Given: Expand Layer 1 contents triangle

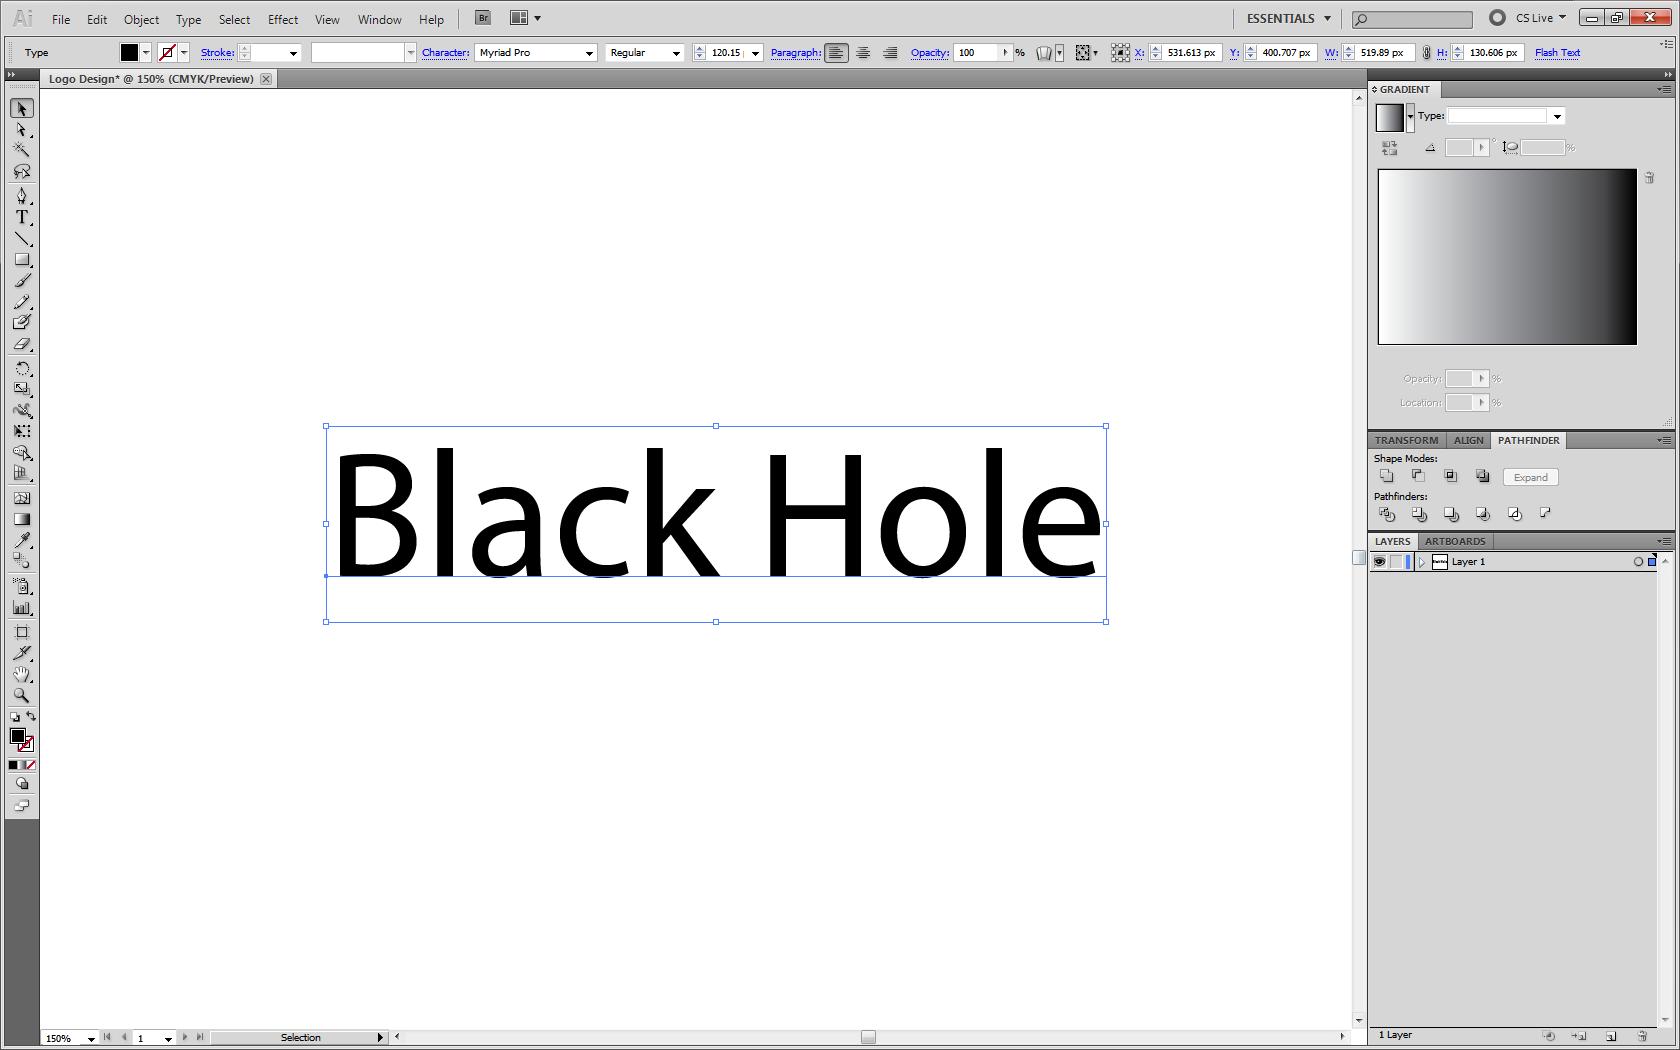Looking at the screenshot, I should tap(1422, 562).
